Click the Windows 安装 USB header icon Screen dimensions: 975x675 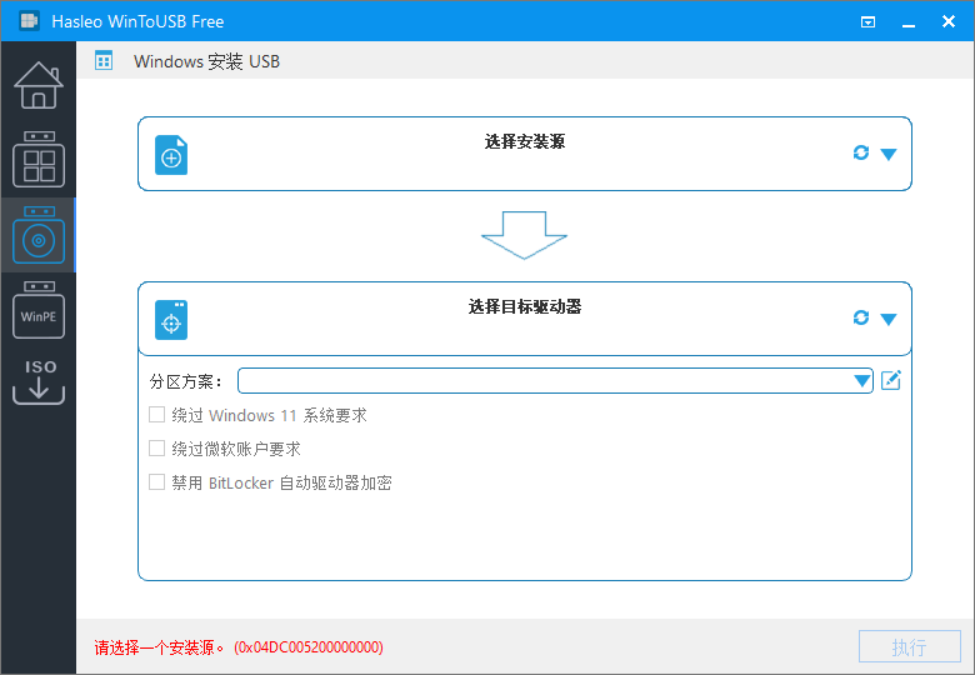[x=104, y=61]
